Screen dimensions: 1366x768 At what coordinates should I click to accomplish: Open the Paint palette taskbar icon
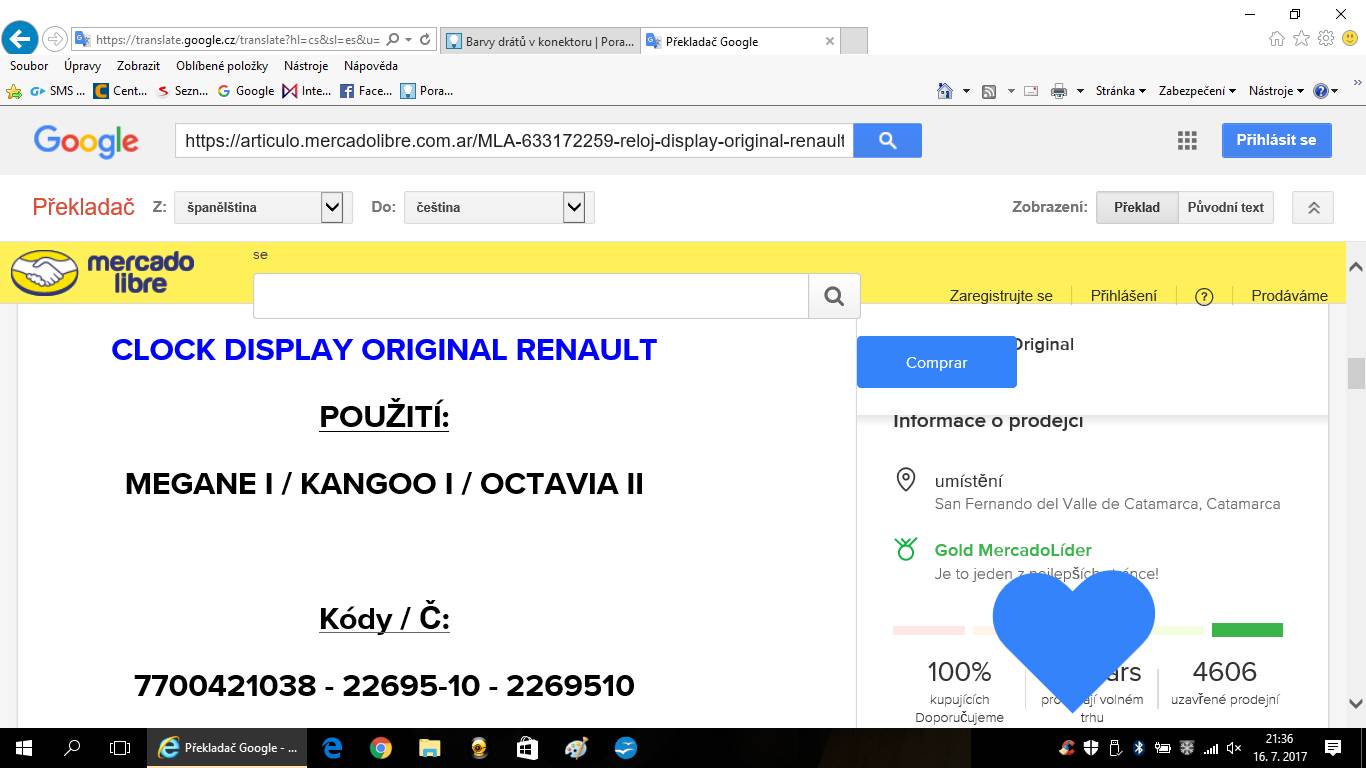pos(576,747)
